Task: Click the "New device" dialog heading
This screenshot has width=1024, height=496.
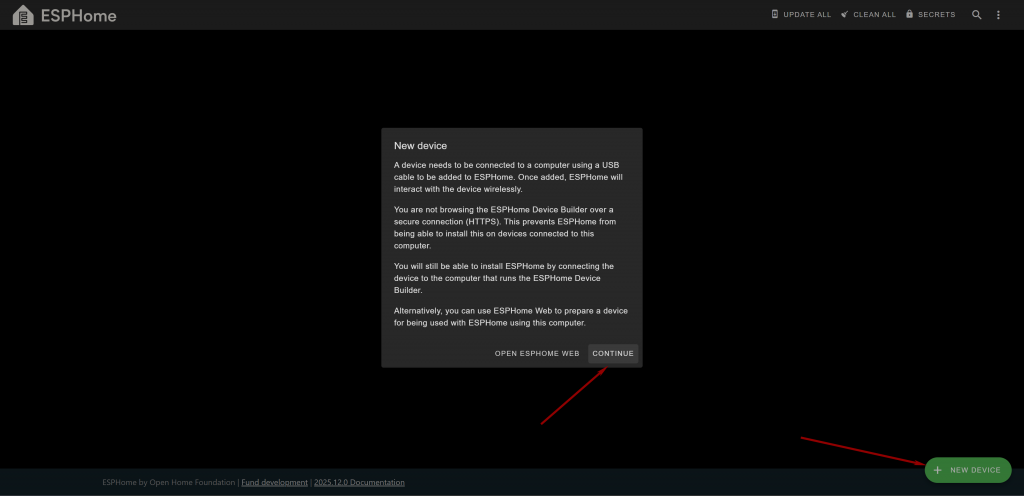Action: click(421, 146)
